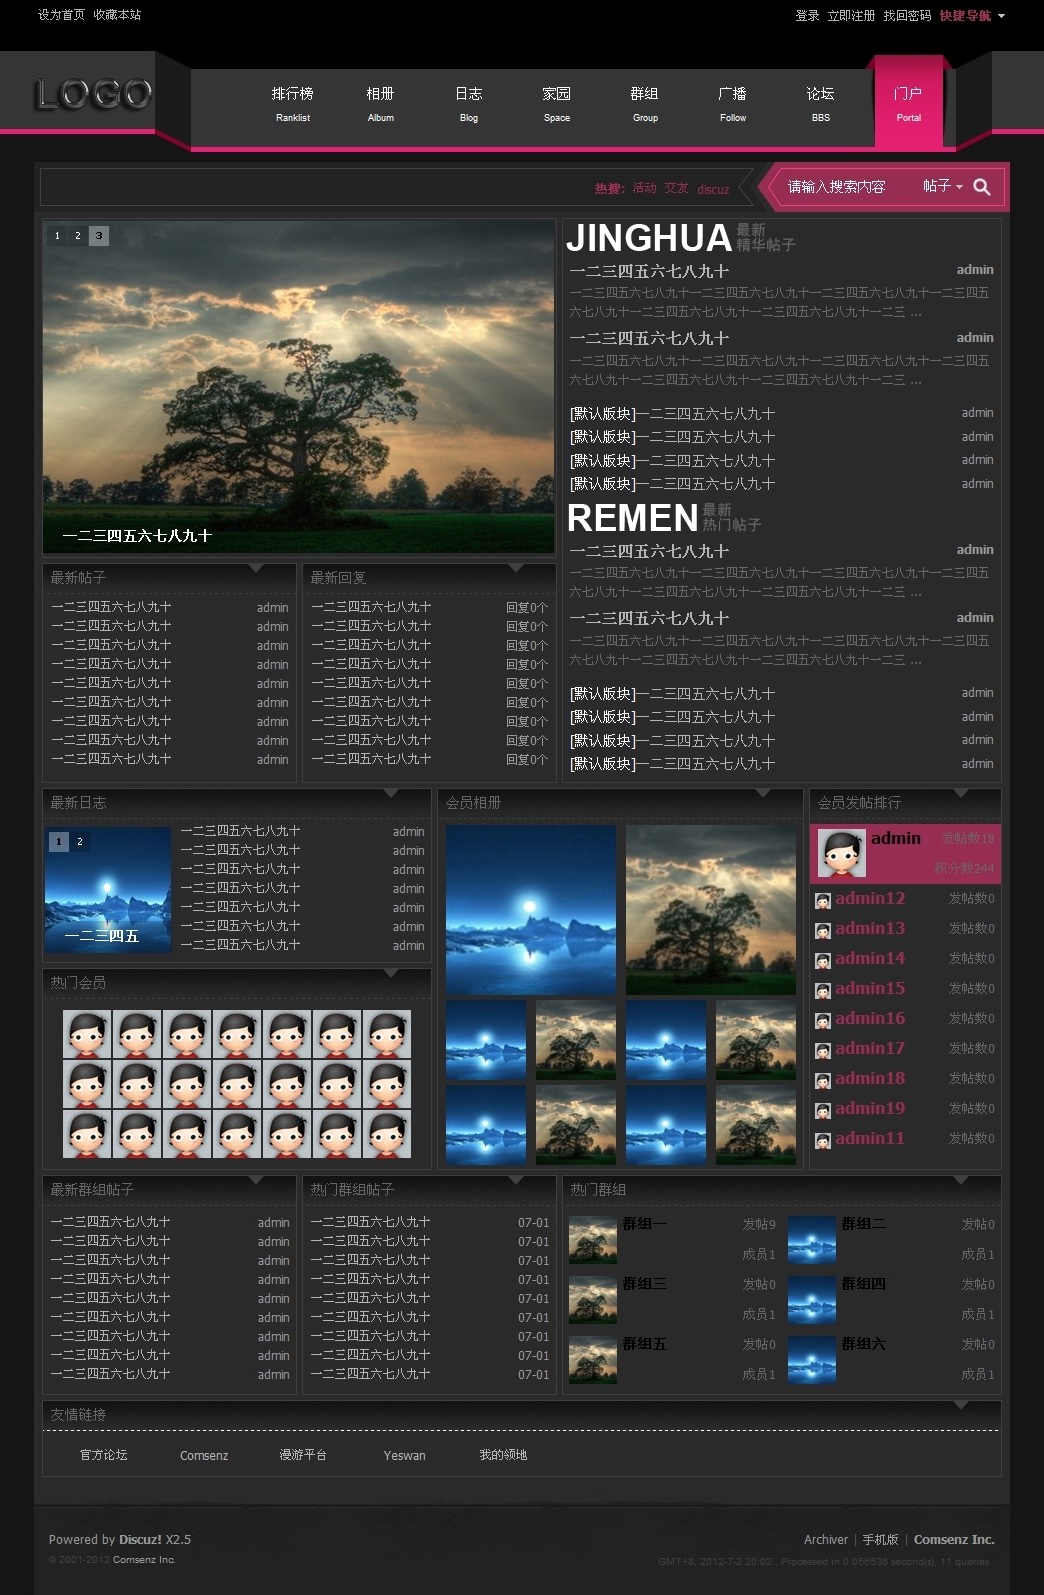Image resolution: width=1044 pixels, height=1595 pixels.
Task: Click the small avatar beside admin11
Action: tap(823, 1141)
